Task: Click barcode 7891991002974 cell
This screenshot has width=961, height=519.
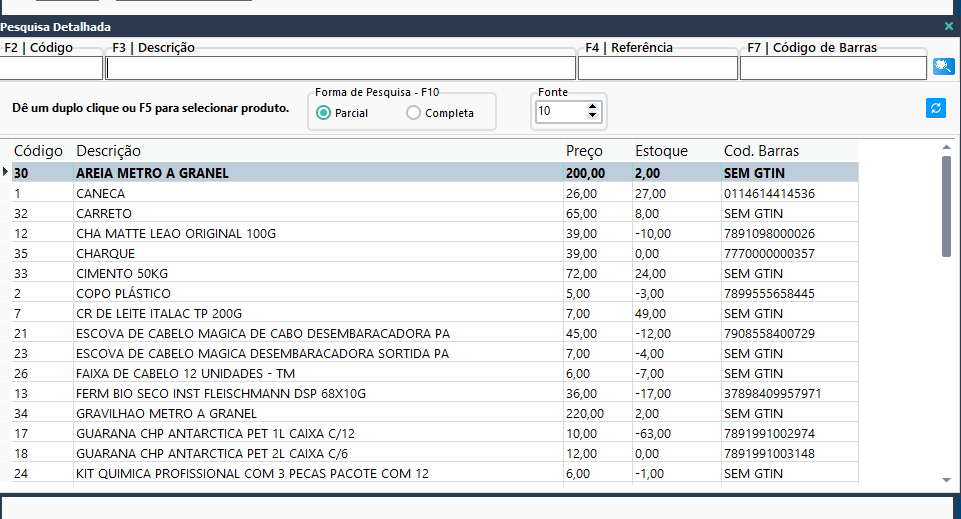Action: 789,433
